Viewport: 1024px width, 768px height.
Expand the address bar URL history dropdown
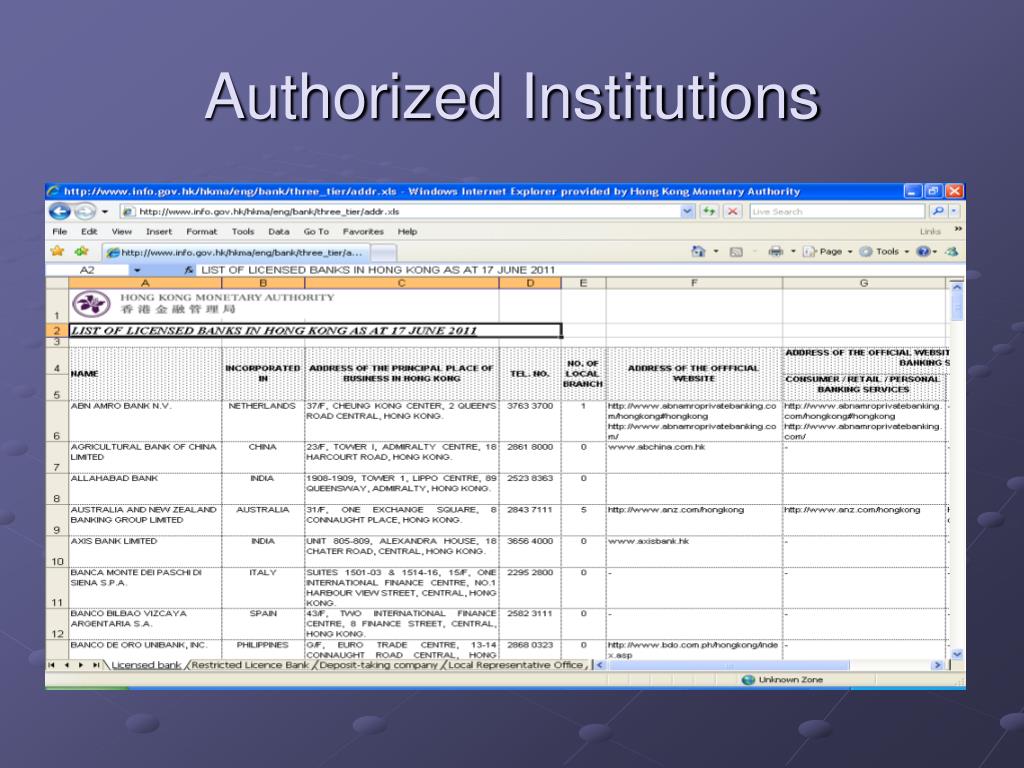coord(687,212)
